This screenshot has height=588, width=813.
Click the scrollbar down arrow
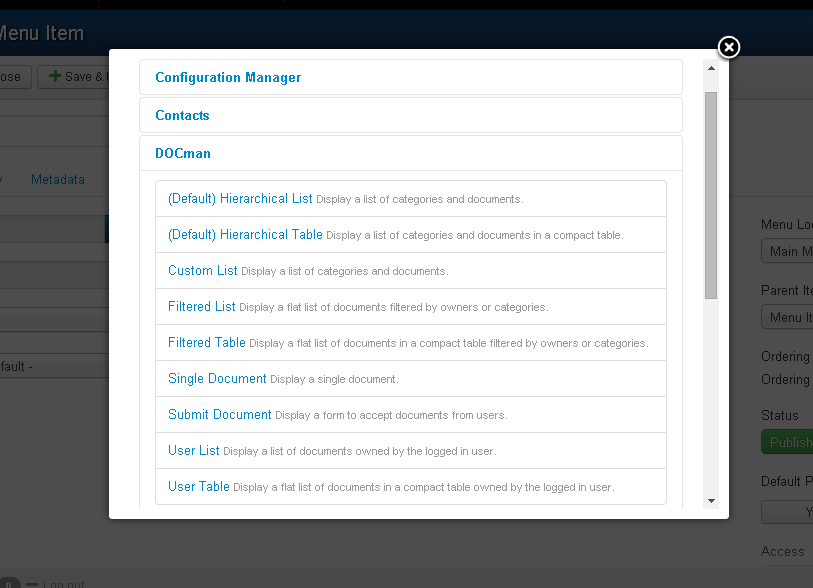pos(711,501)
